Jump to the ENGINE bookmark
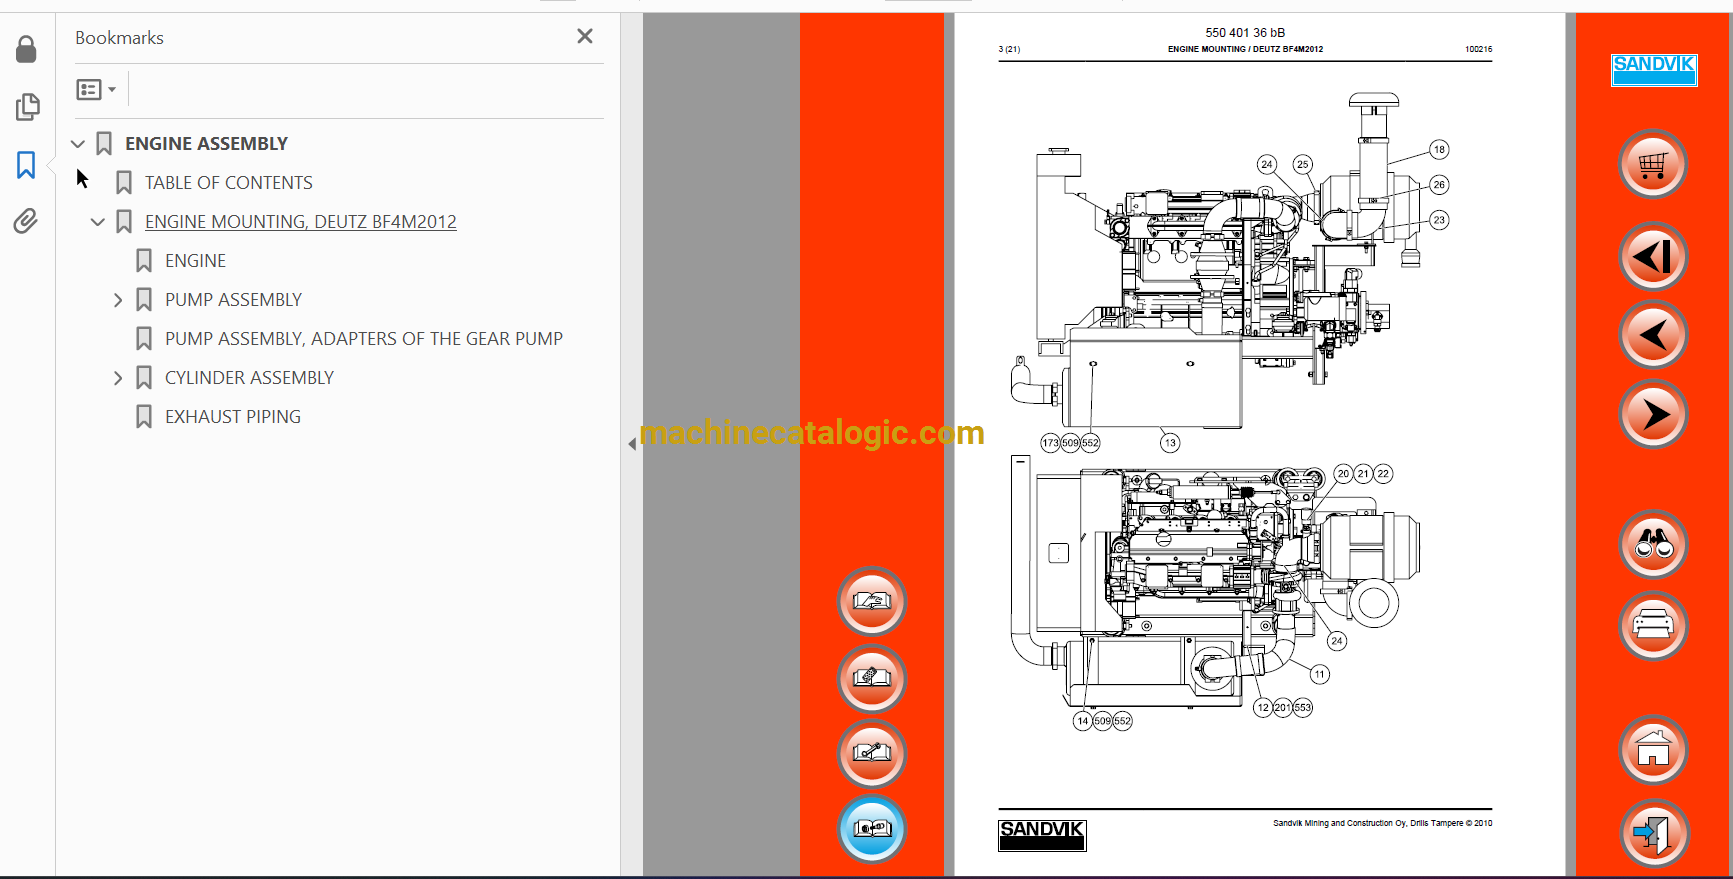1733x879 pixels. [195, 261]
